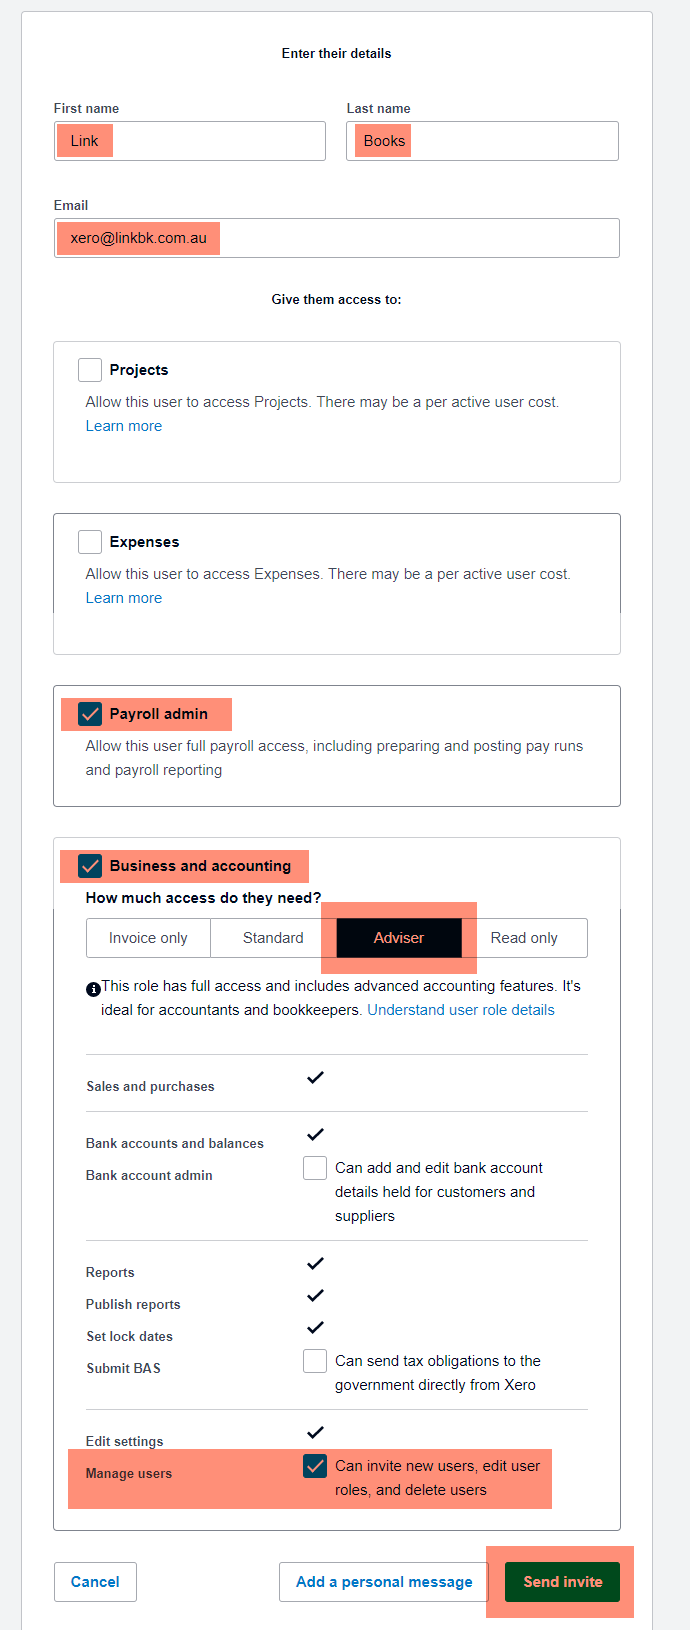Toggle the Business and accounting checkbox

pos(90,866)
